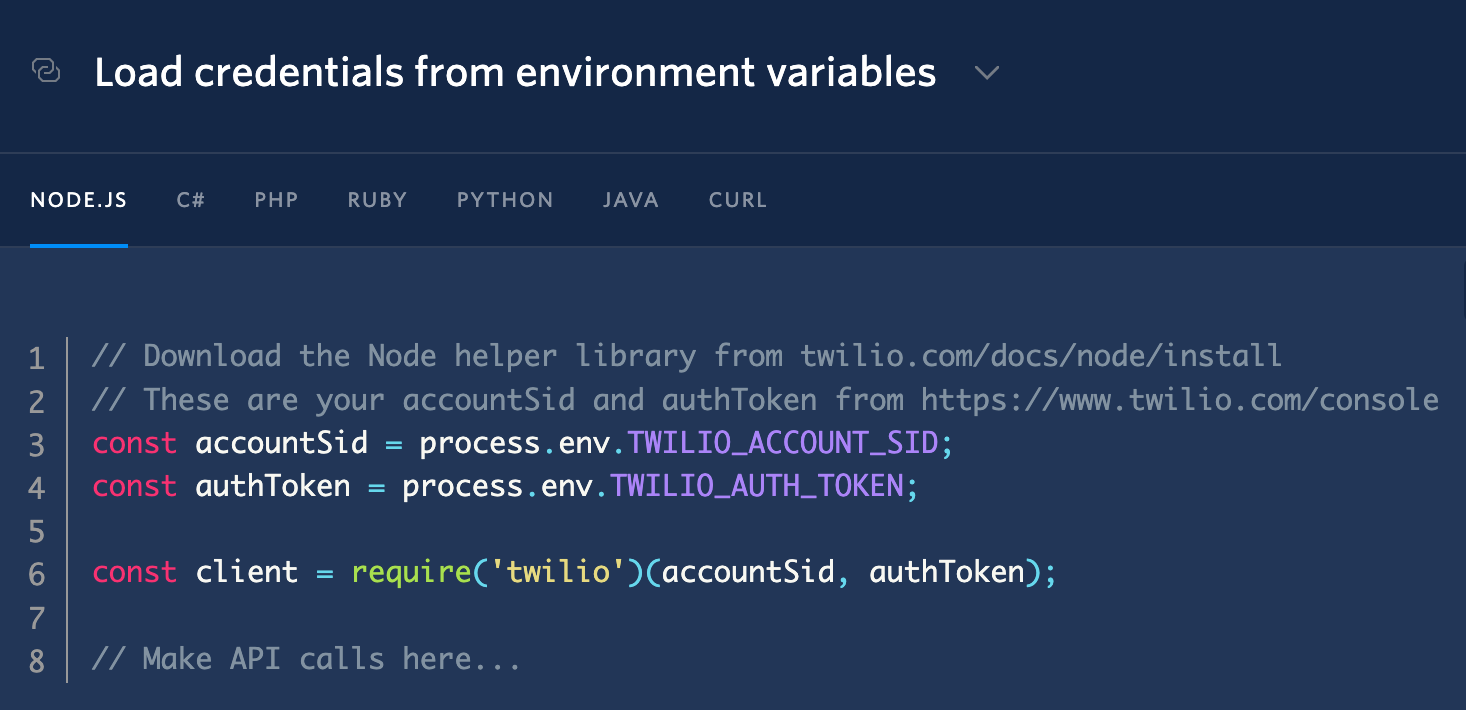The image size is (1466, 710).
Task: Select the NODE.JS tab
Action: click(x=79, y=200)
